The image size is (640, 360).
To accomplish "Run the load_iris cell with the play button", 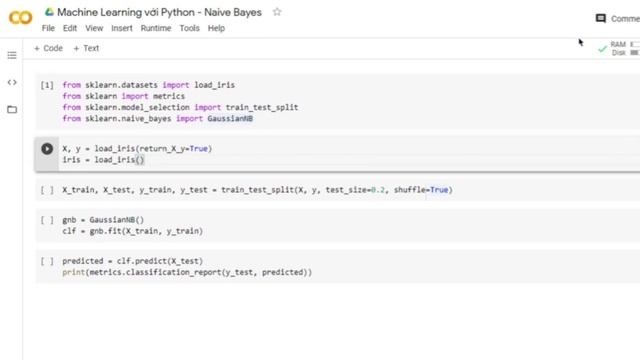I will [x=47, y=149].
